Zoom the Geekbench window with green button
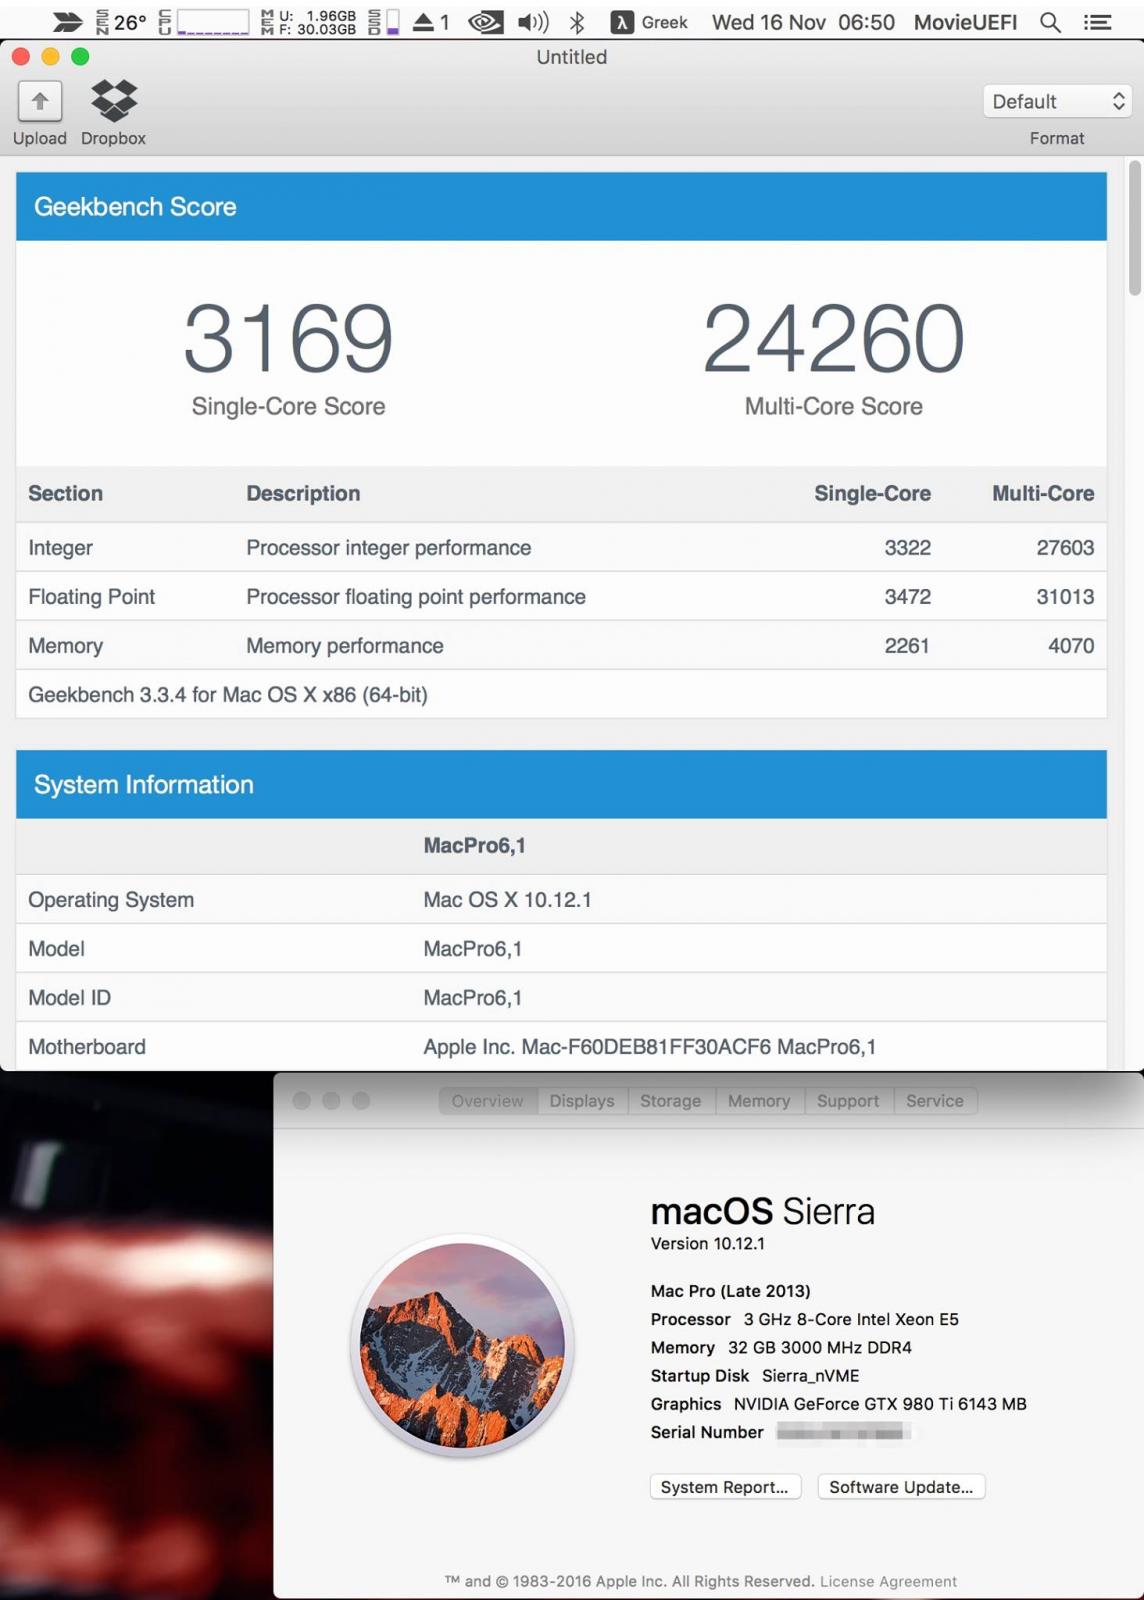This screenshot has height=1600, width=1144. tap(80, 57)
